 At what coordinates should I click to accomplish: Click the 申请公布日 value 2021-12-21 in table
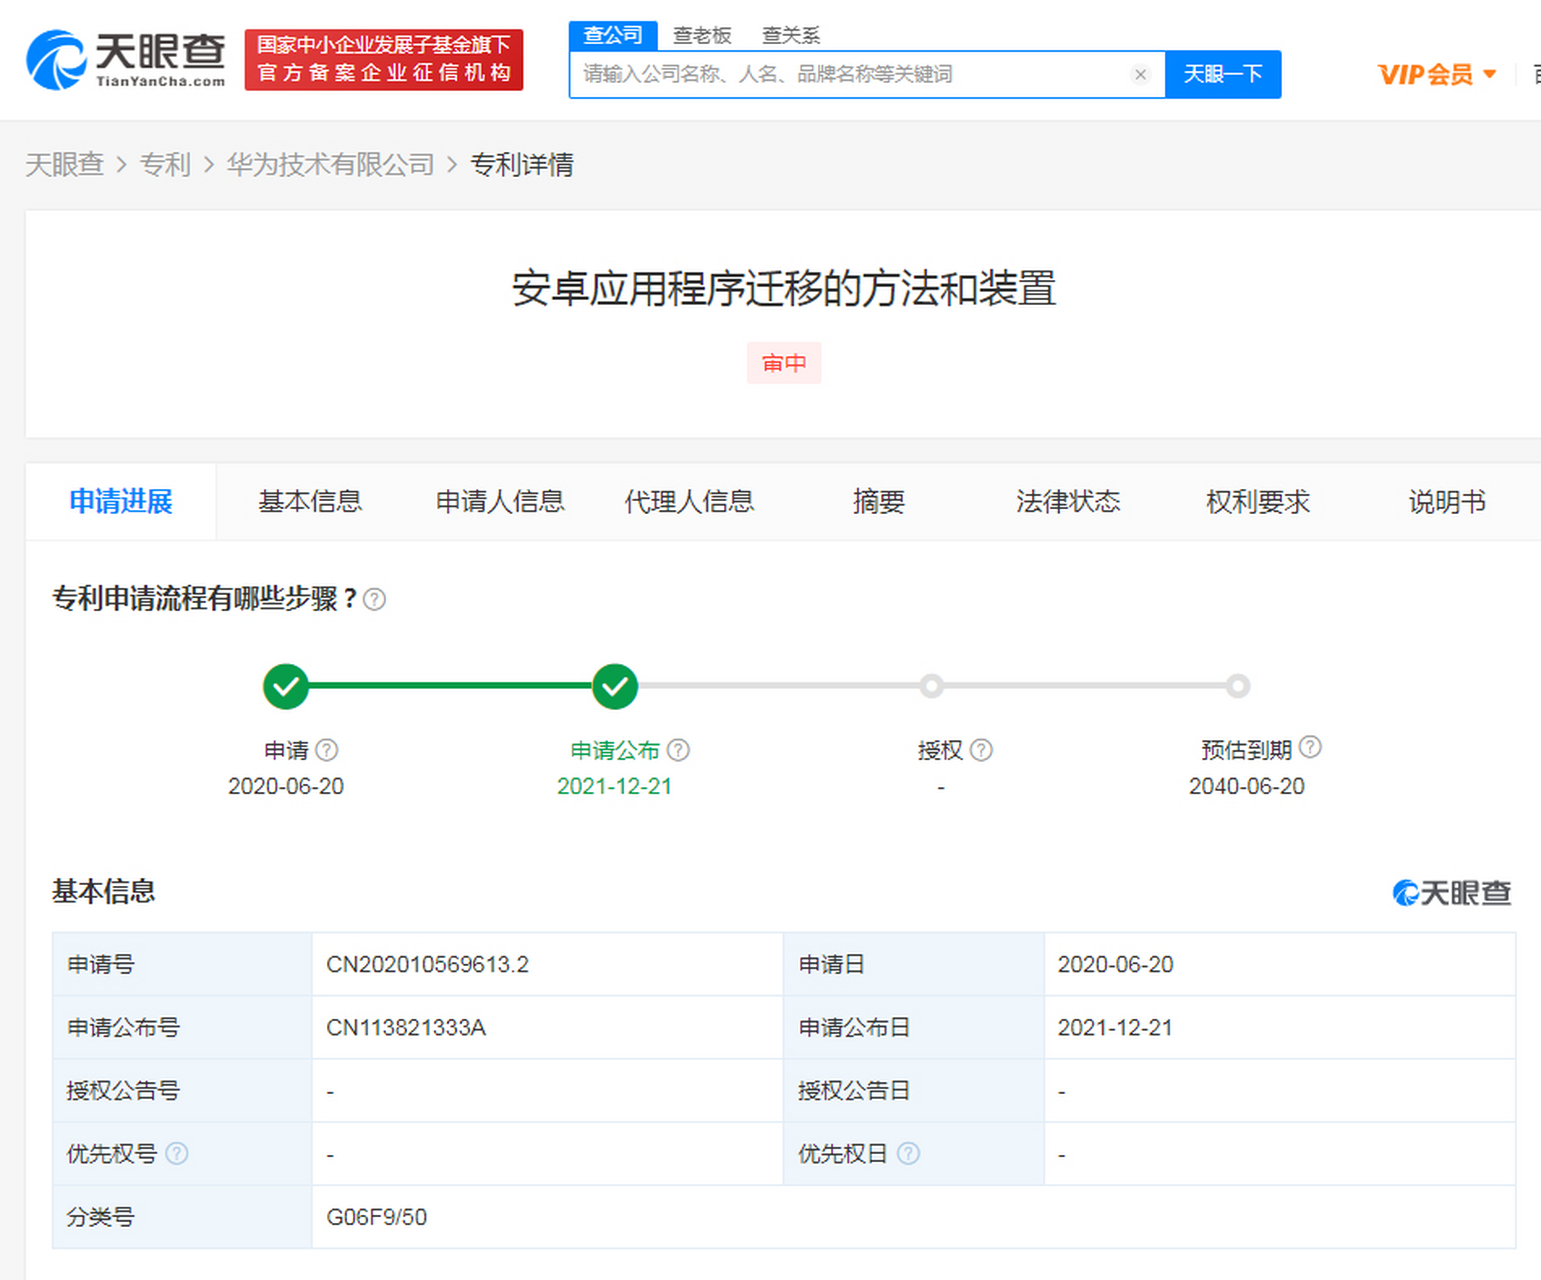pos(1115,1028)
